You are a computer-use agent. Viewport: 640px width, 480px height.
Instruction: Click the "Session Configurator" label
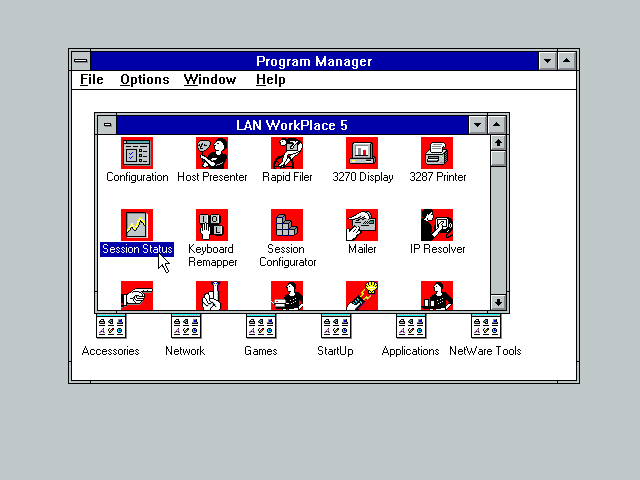pos(287,256)
